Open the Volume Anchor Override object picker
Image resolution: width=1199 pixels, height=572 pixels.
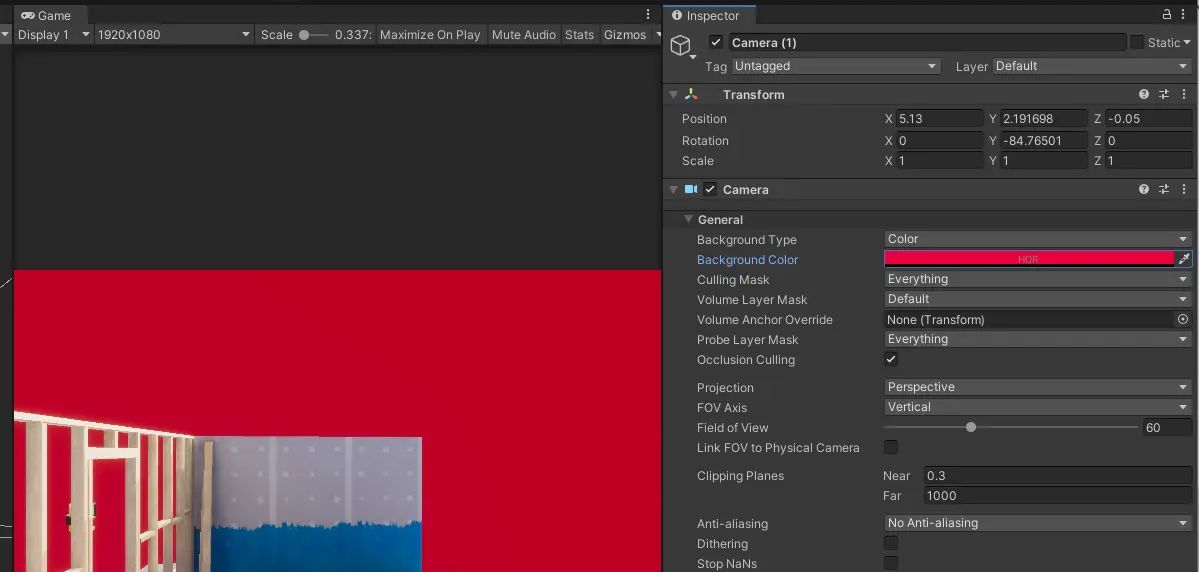click(1183, 320)
